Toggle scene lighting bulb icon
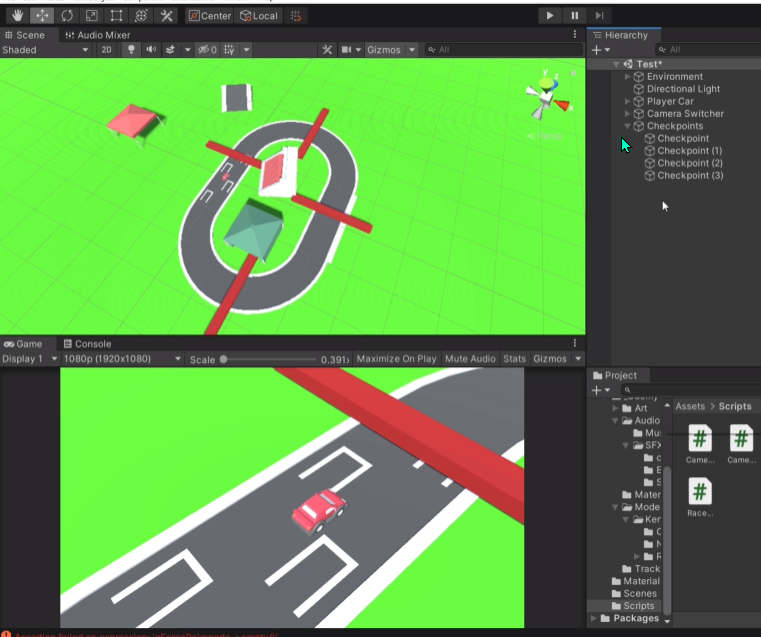The image size is (761, 637). [x=131, y=49]
